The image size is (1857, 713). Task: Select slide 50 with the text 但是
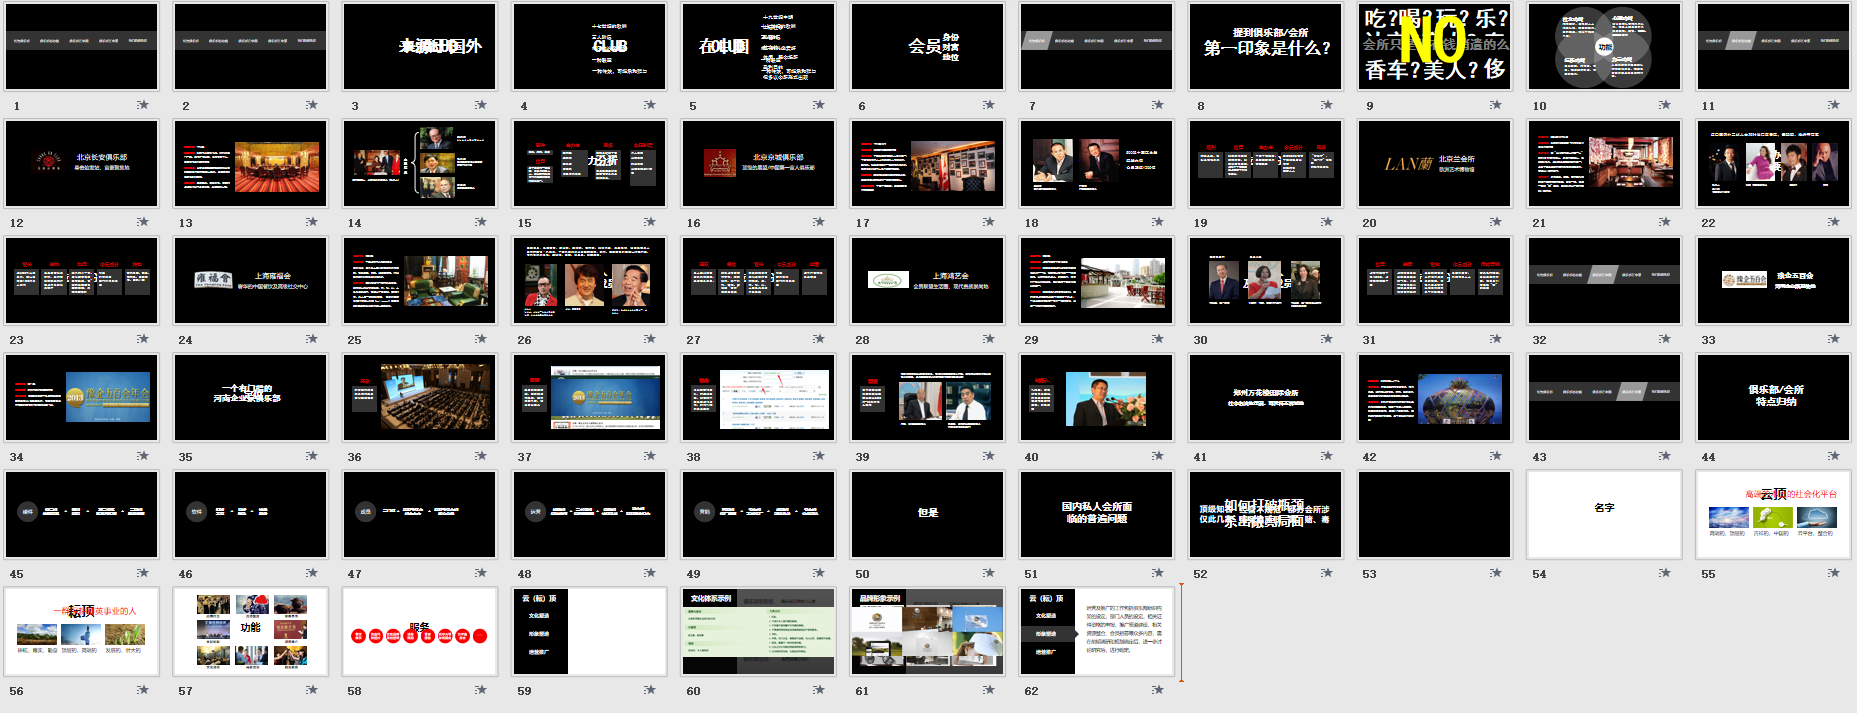click(x=926, y=514)
